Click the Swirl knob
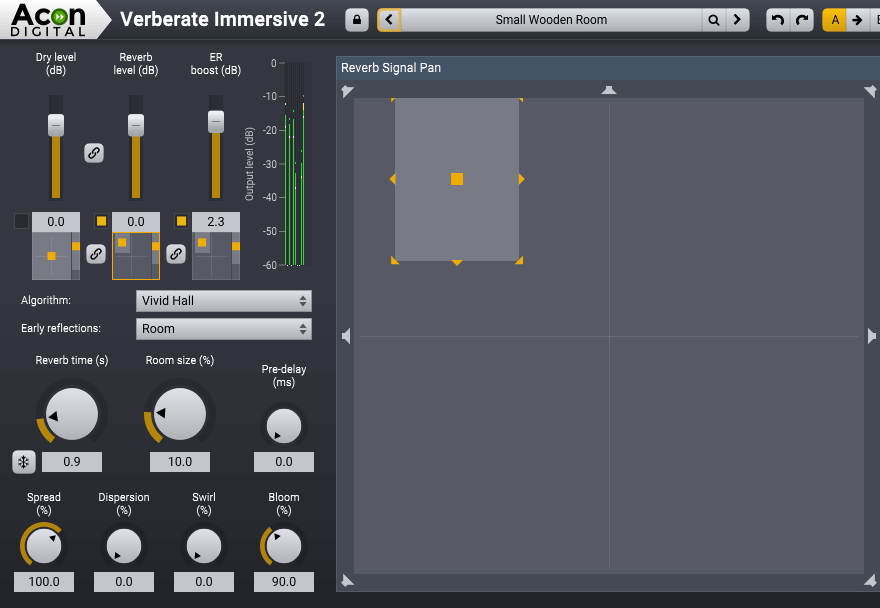880x608 pixels. (204, 546)
